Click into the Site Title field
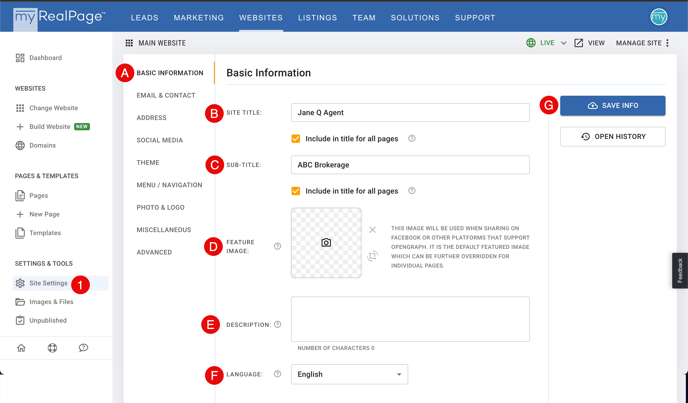Image resolution: width=688 pixels, height=403 pixels. (410, 112)
